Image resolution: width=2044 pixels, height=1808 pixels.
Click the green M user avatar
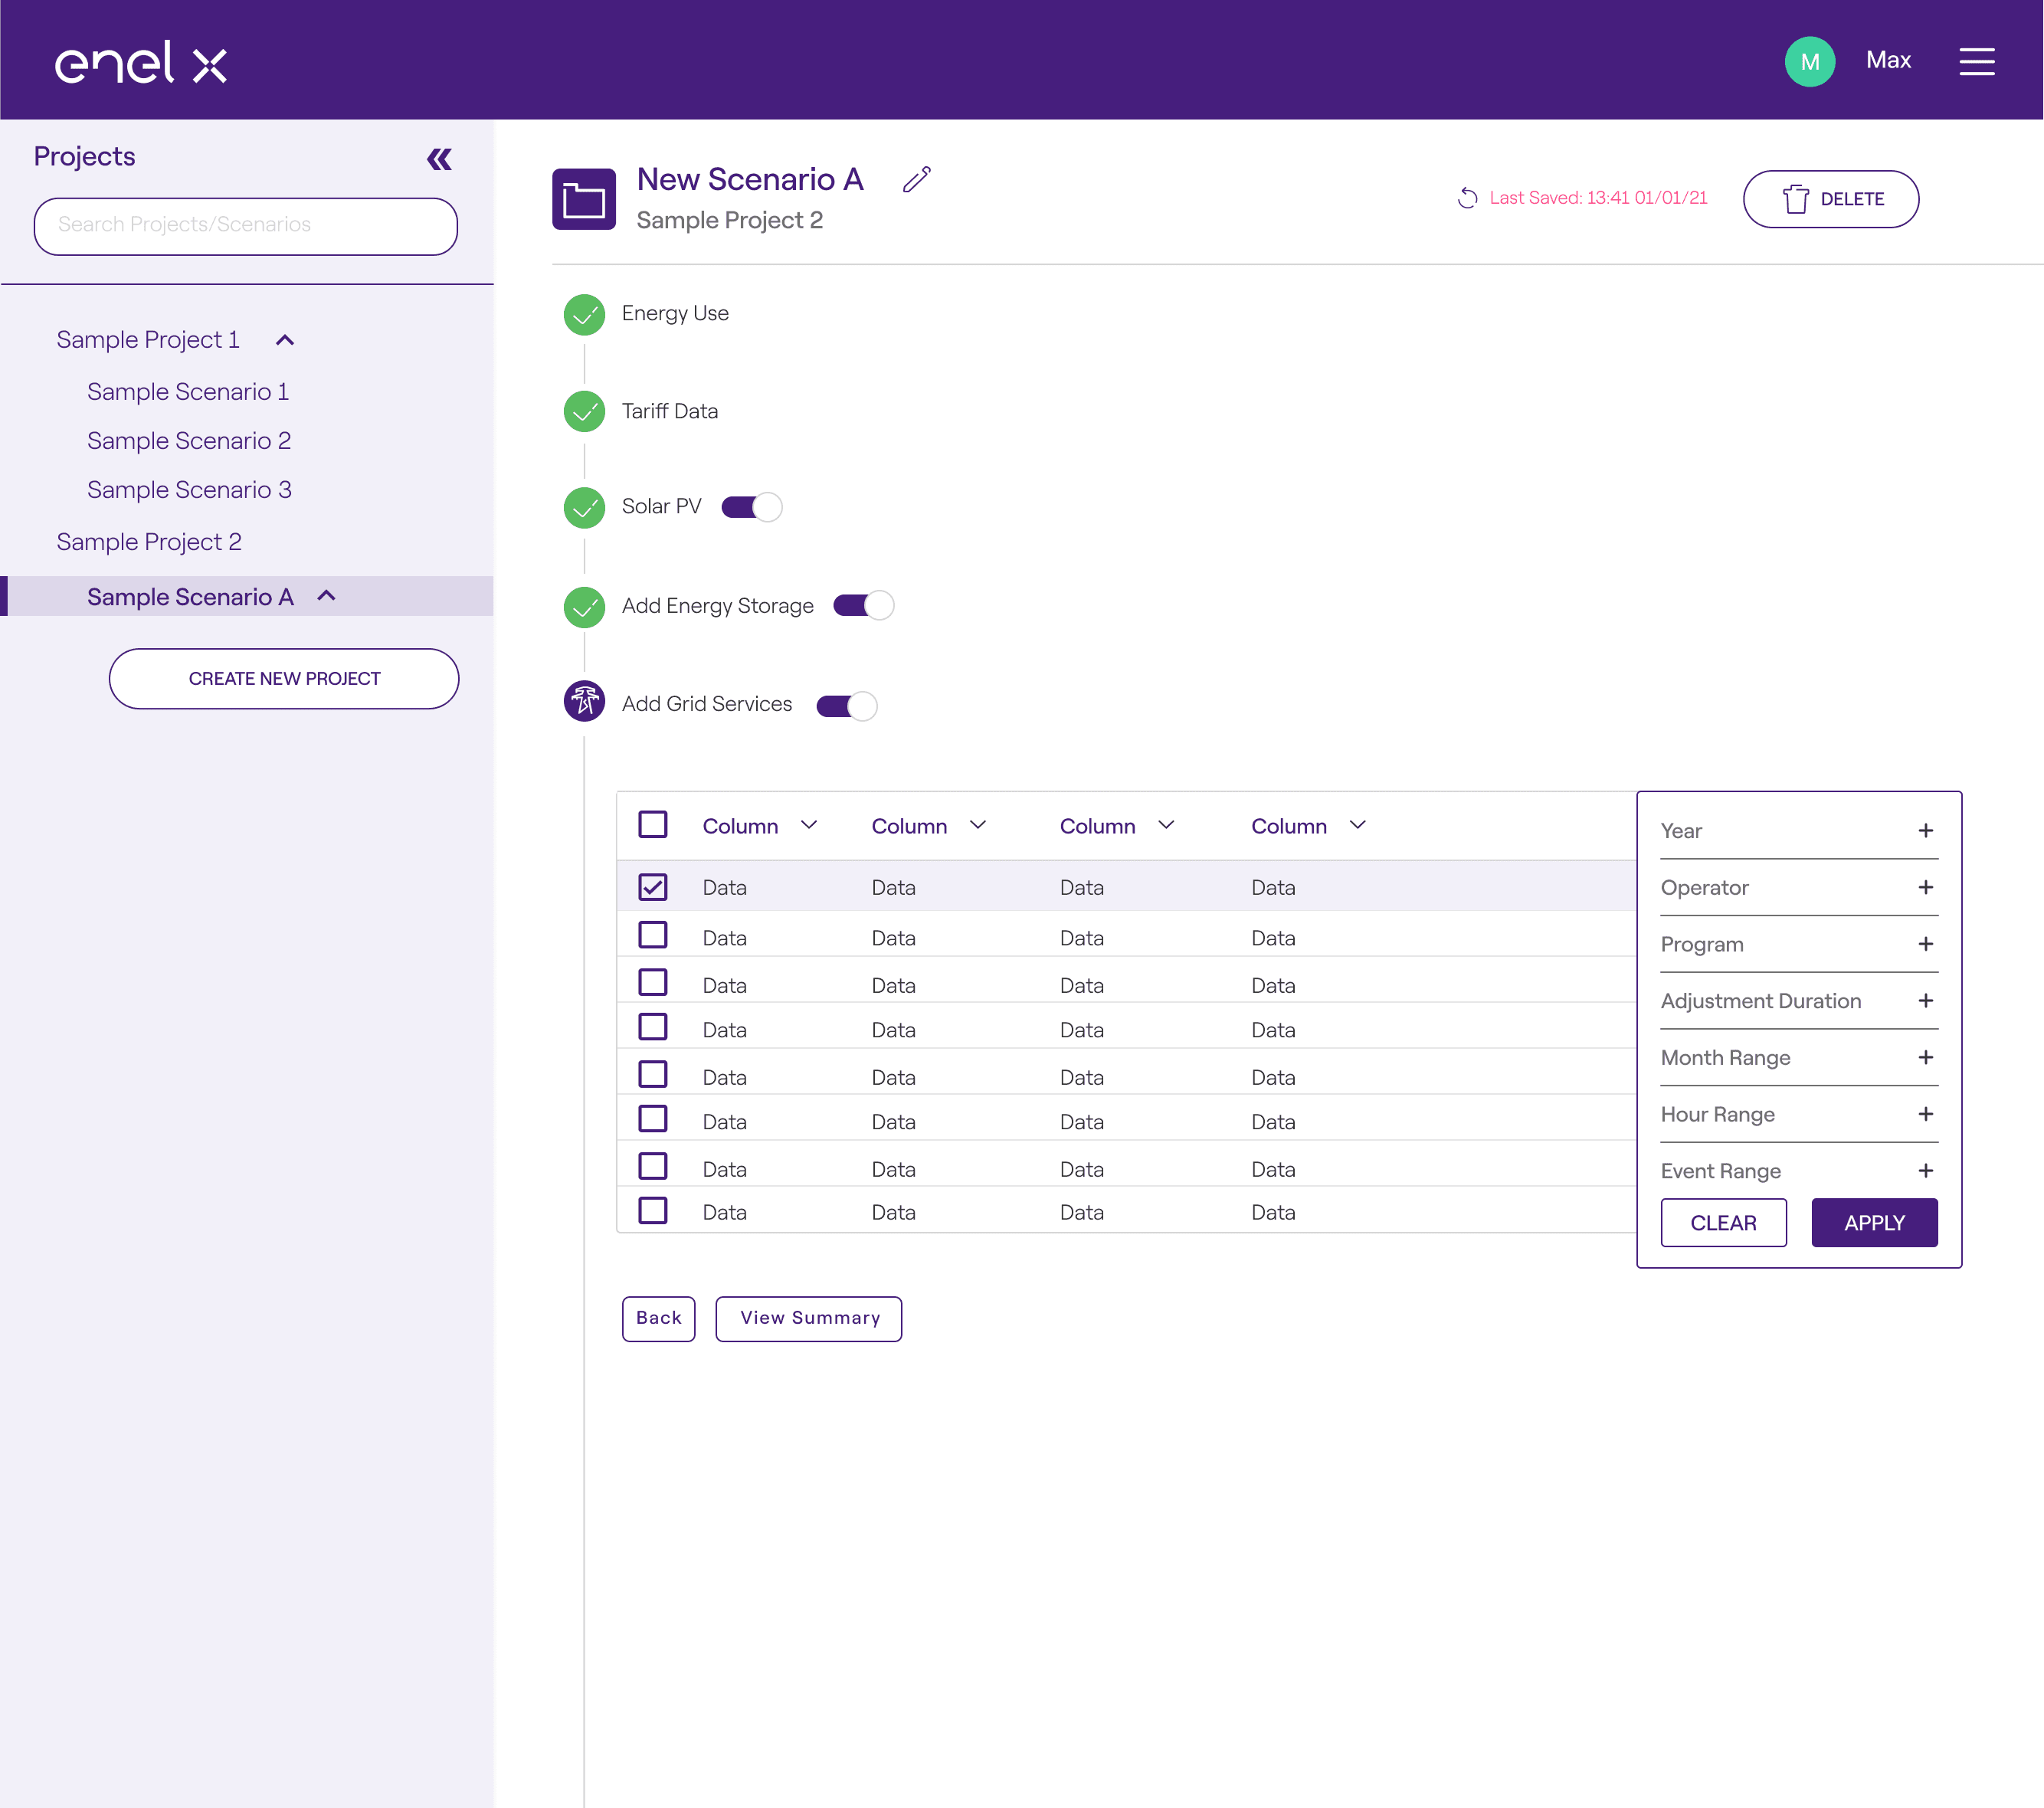[1809, 62]
